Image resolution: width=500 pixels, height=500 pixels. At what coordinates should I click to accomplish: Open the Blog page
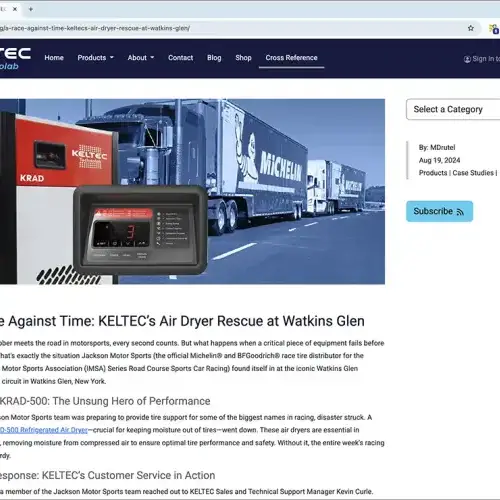pos(214,58)
